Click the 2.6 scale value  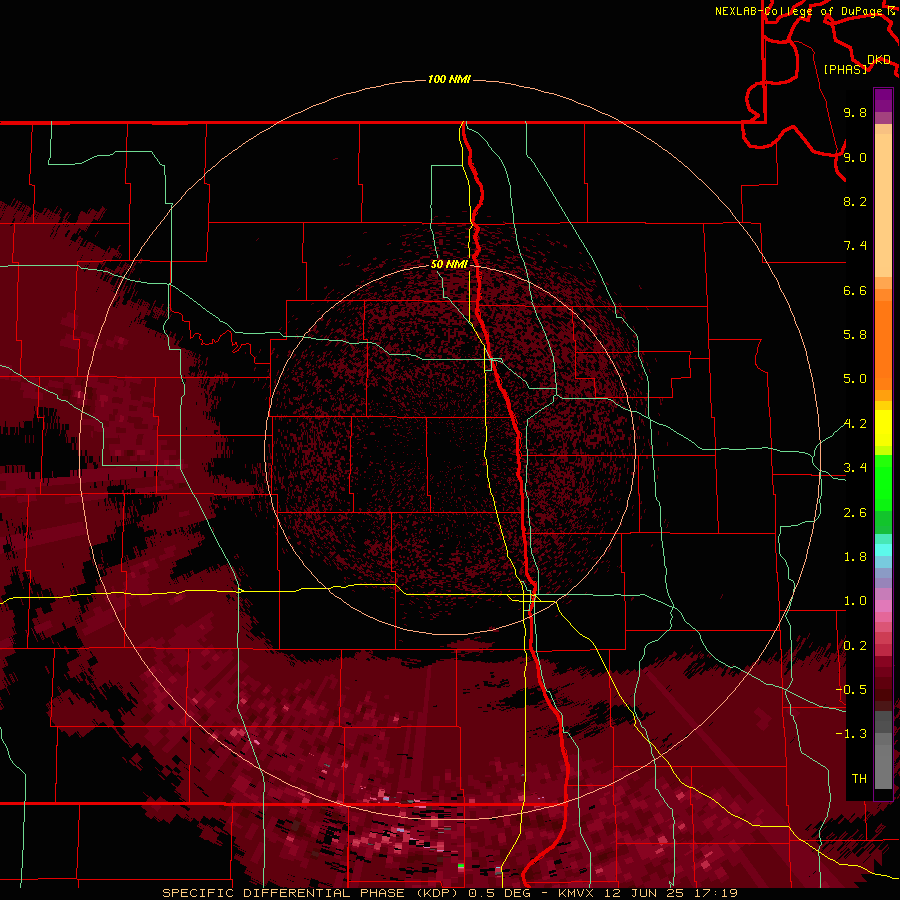tap(855, 513)
